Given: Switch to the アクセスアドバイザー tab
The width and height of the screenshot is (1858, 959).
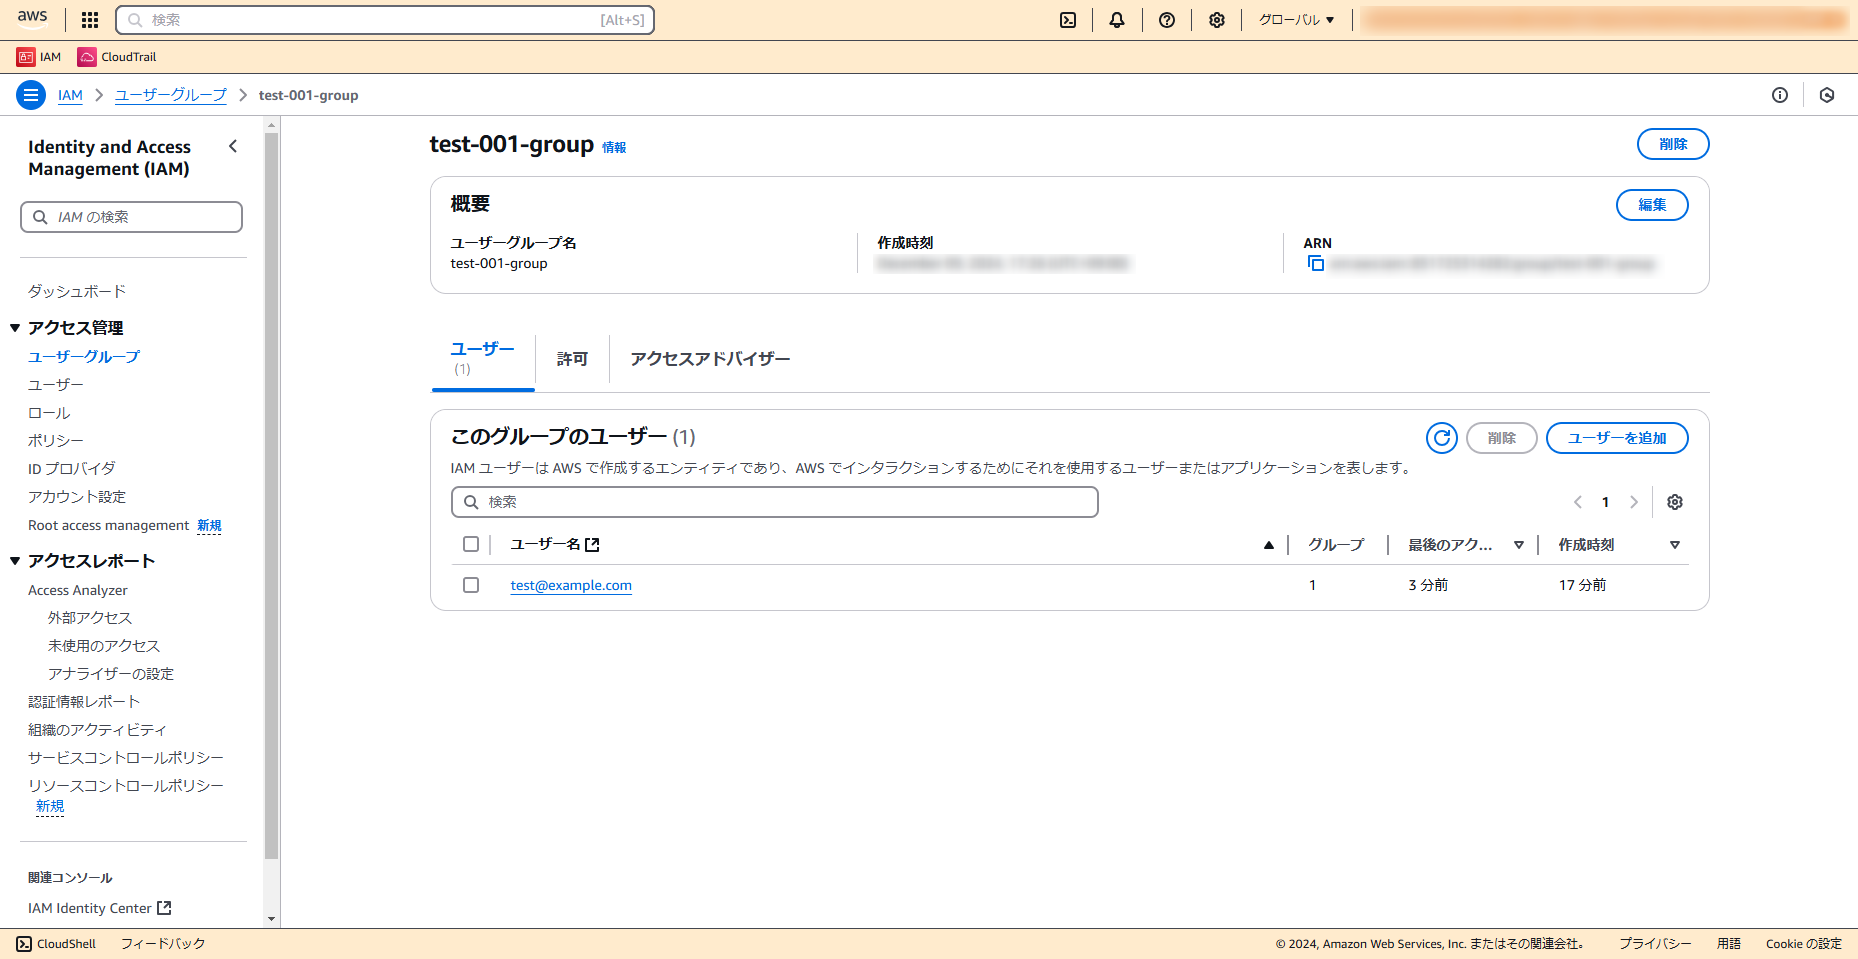Looking at the screenshot, I should click(710, 359).
